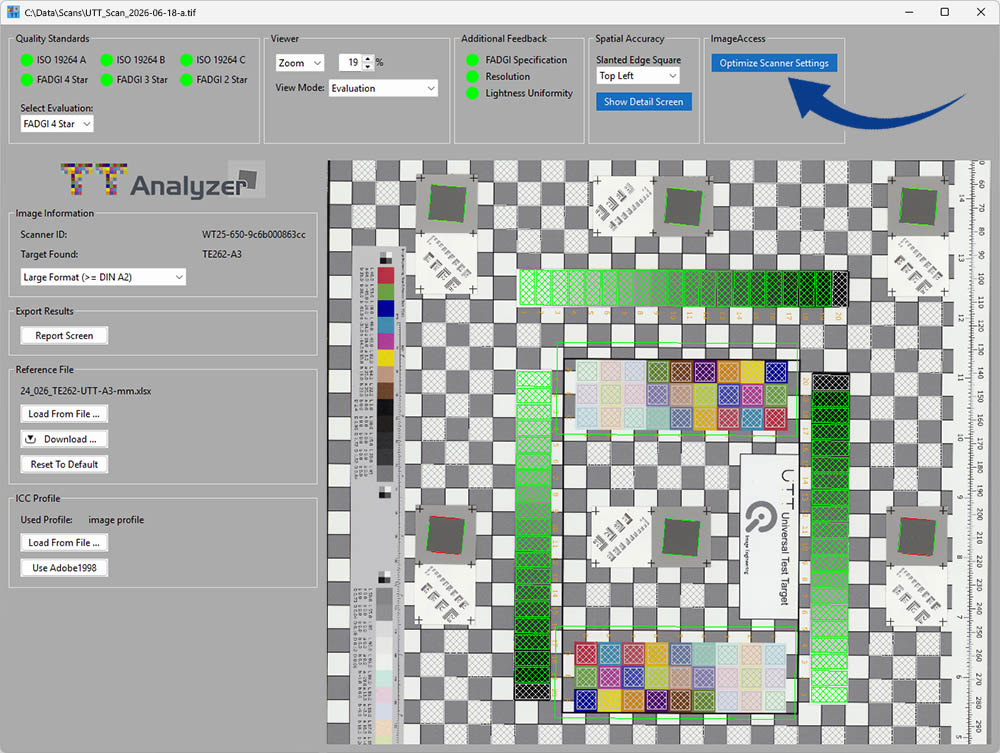
Task: Click the green ISO 19264 A status indicator
Action: (27, 60)
